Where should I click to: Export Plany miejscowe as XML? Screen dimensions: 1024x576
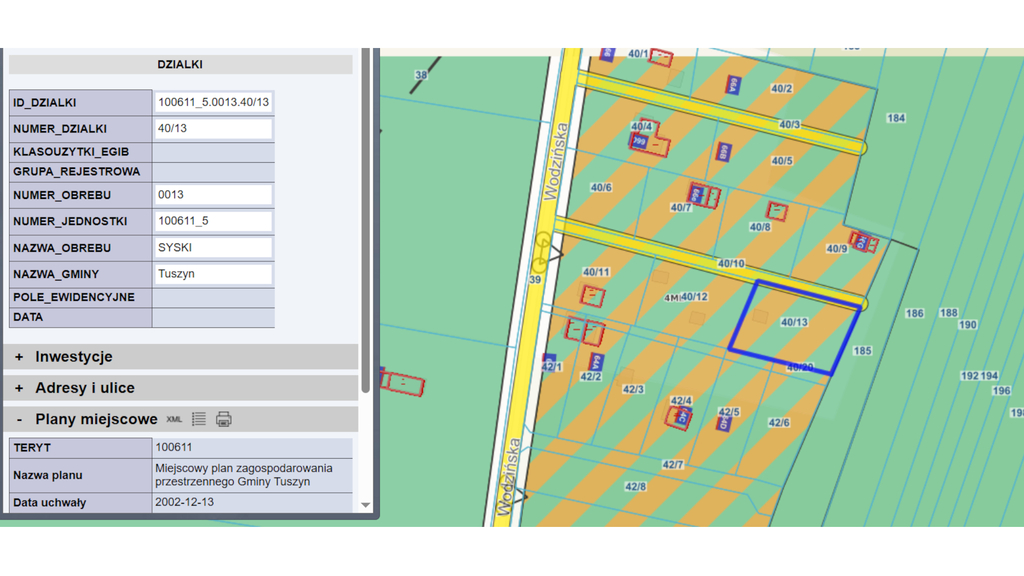click(174, 419)
